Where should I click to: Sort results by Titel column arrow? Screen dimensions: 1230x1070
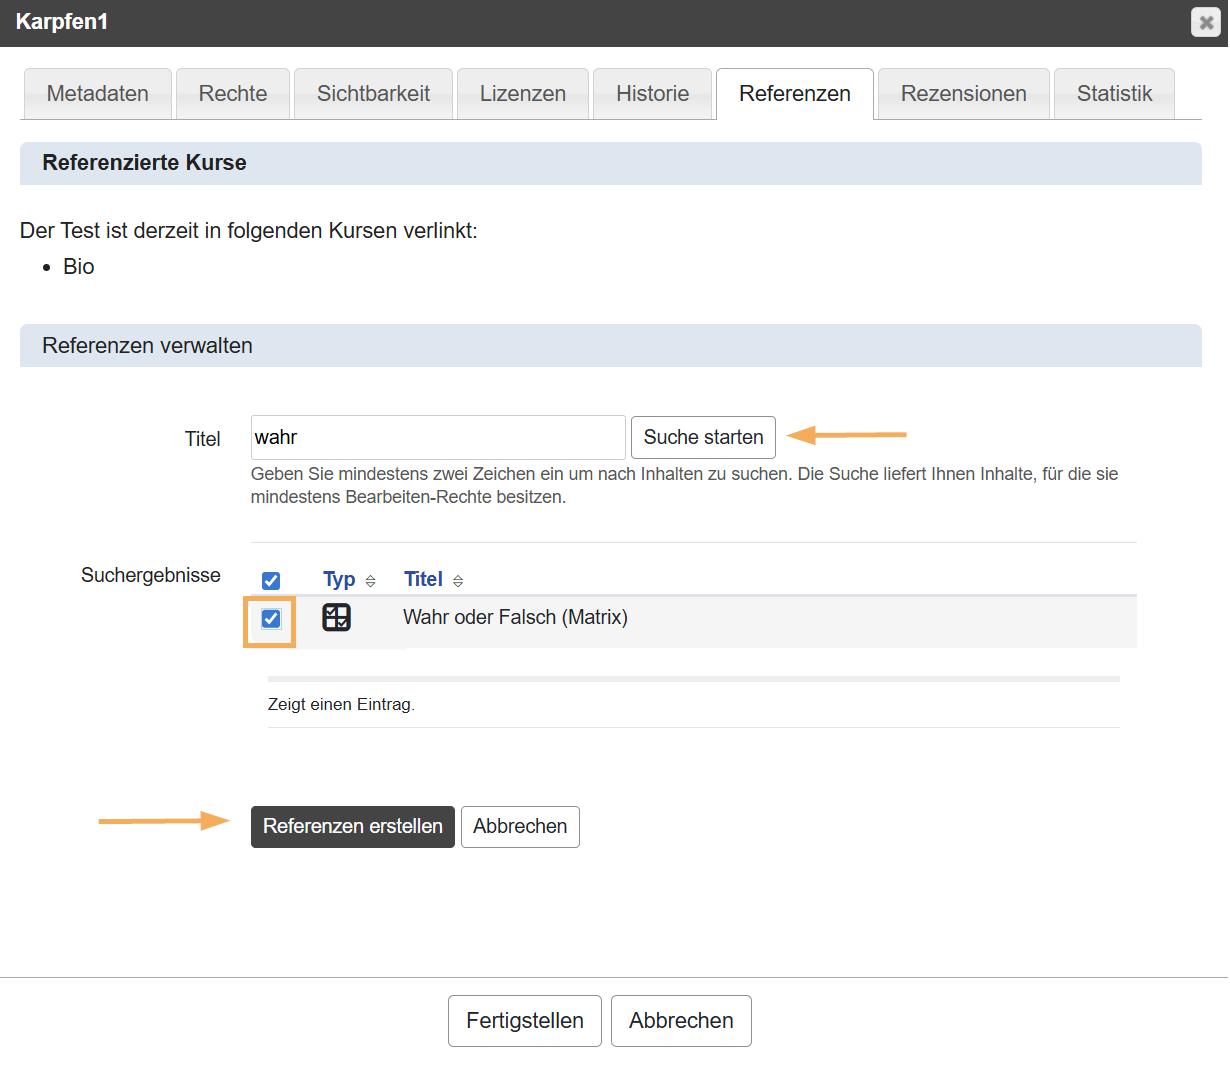[458, 581]
